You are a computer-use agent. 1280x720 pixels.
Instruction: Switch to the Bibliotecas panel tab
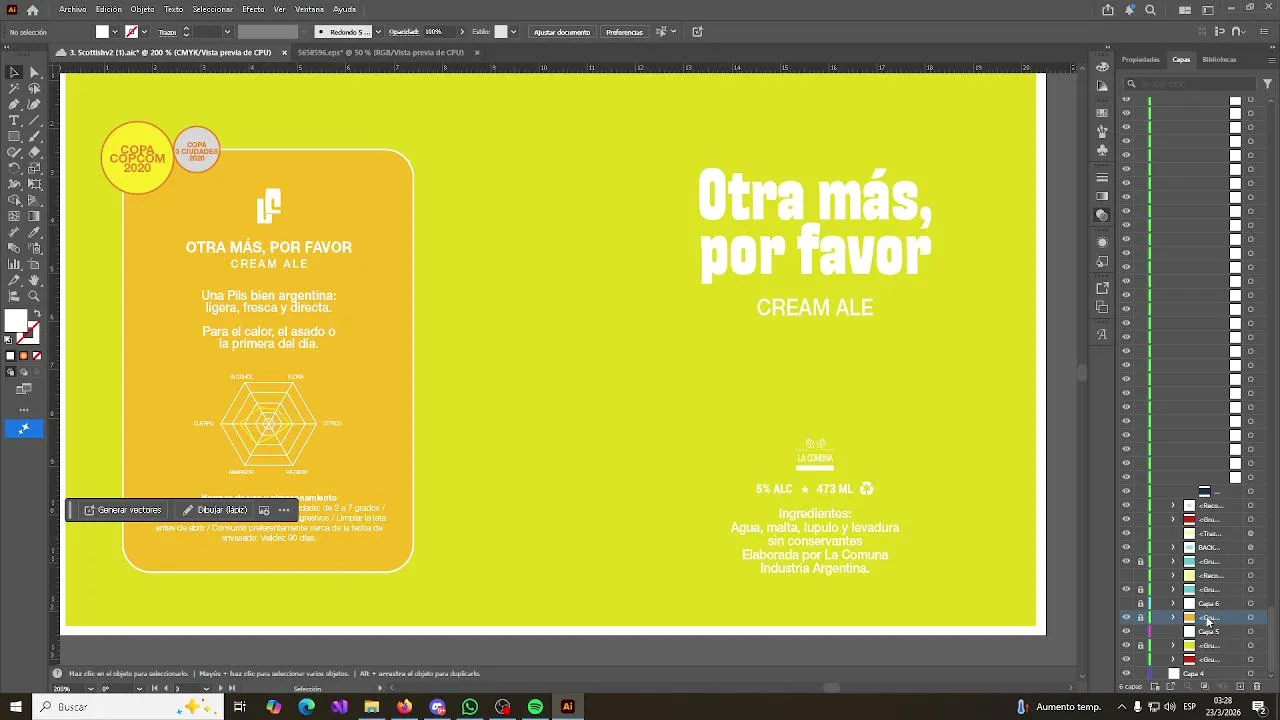pyautogui.click(x=1219, y=60)
